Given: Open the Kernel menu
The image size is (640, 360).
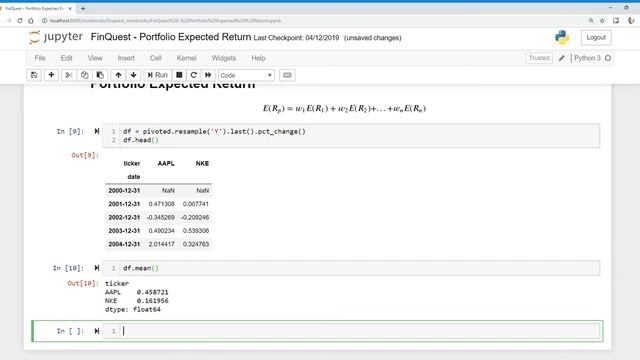Looking at the screenshot, I should click(x=186, y=58).
